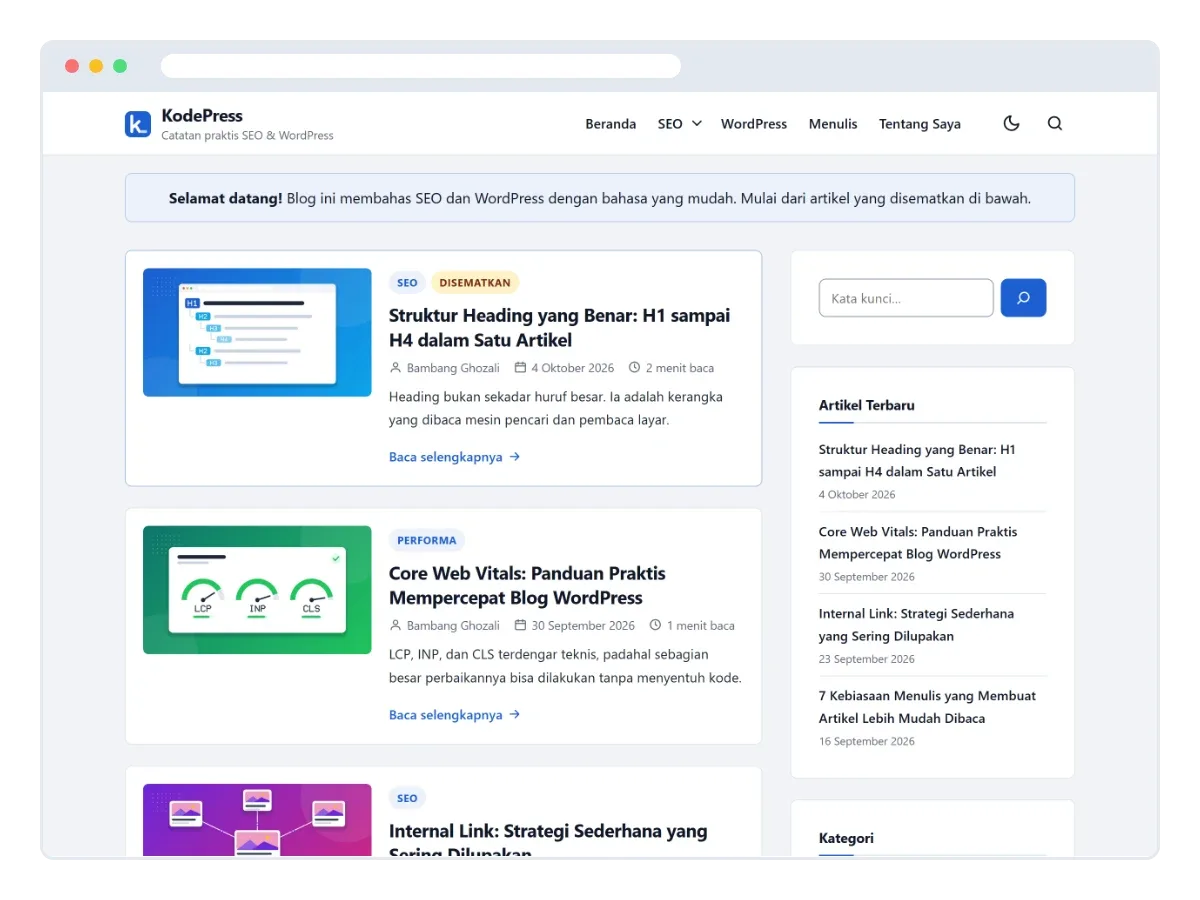Open the Struktur Heading article title in main list
The height and width of the screenshot is (900, 1200).
tap(559, 328)
